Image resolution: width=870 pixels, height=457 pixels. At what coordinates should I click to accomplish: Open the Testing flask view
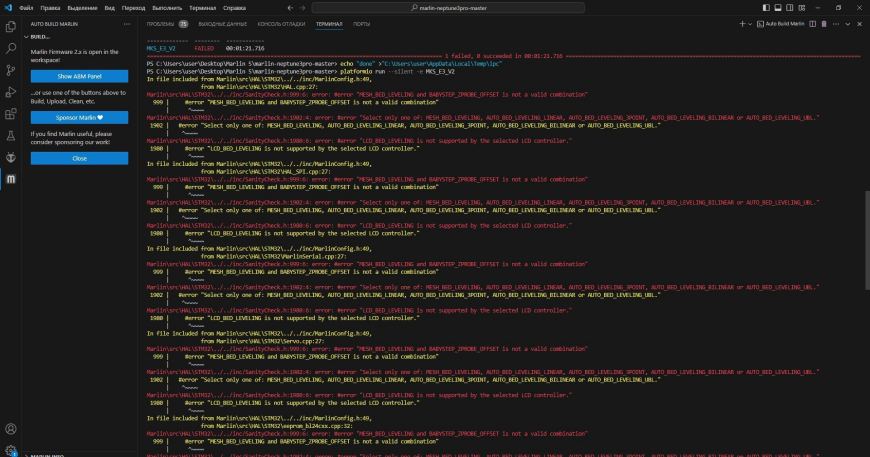coord(11,136)
